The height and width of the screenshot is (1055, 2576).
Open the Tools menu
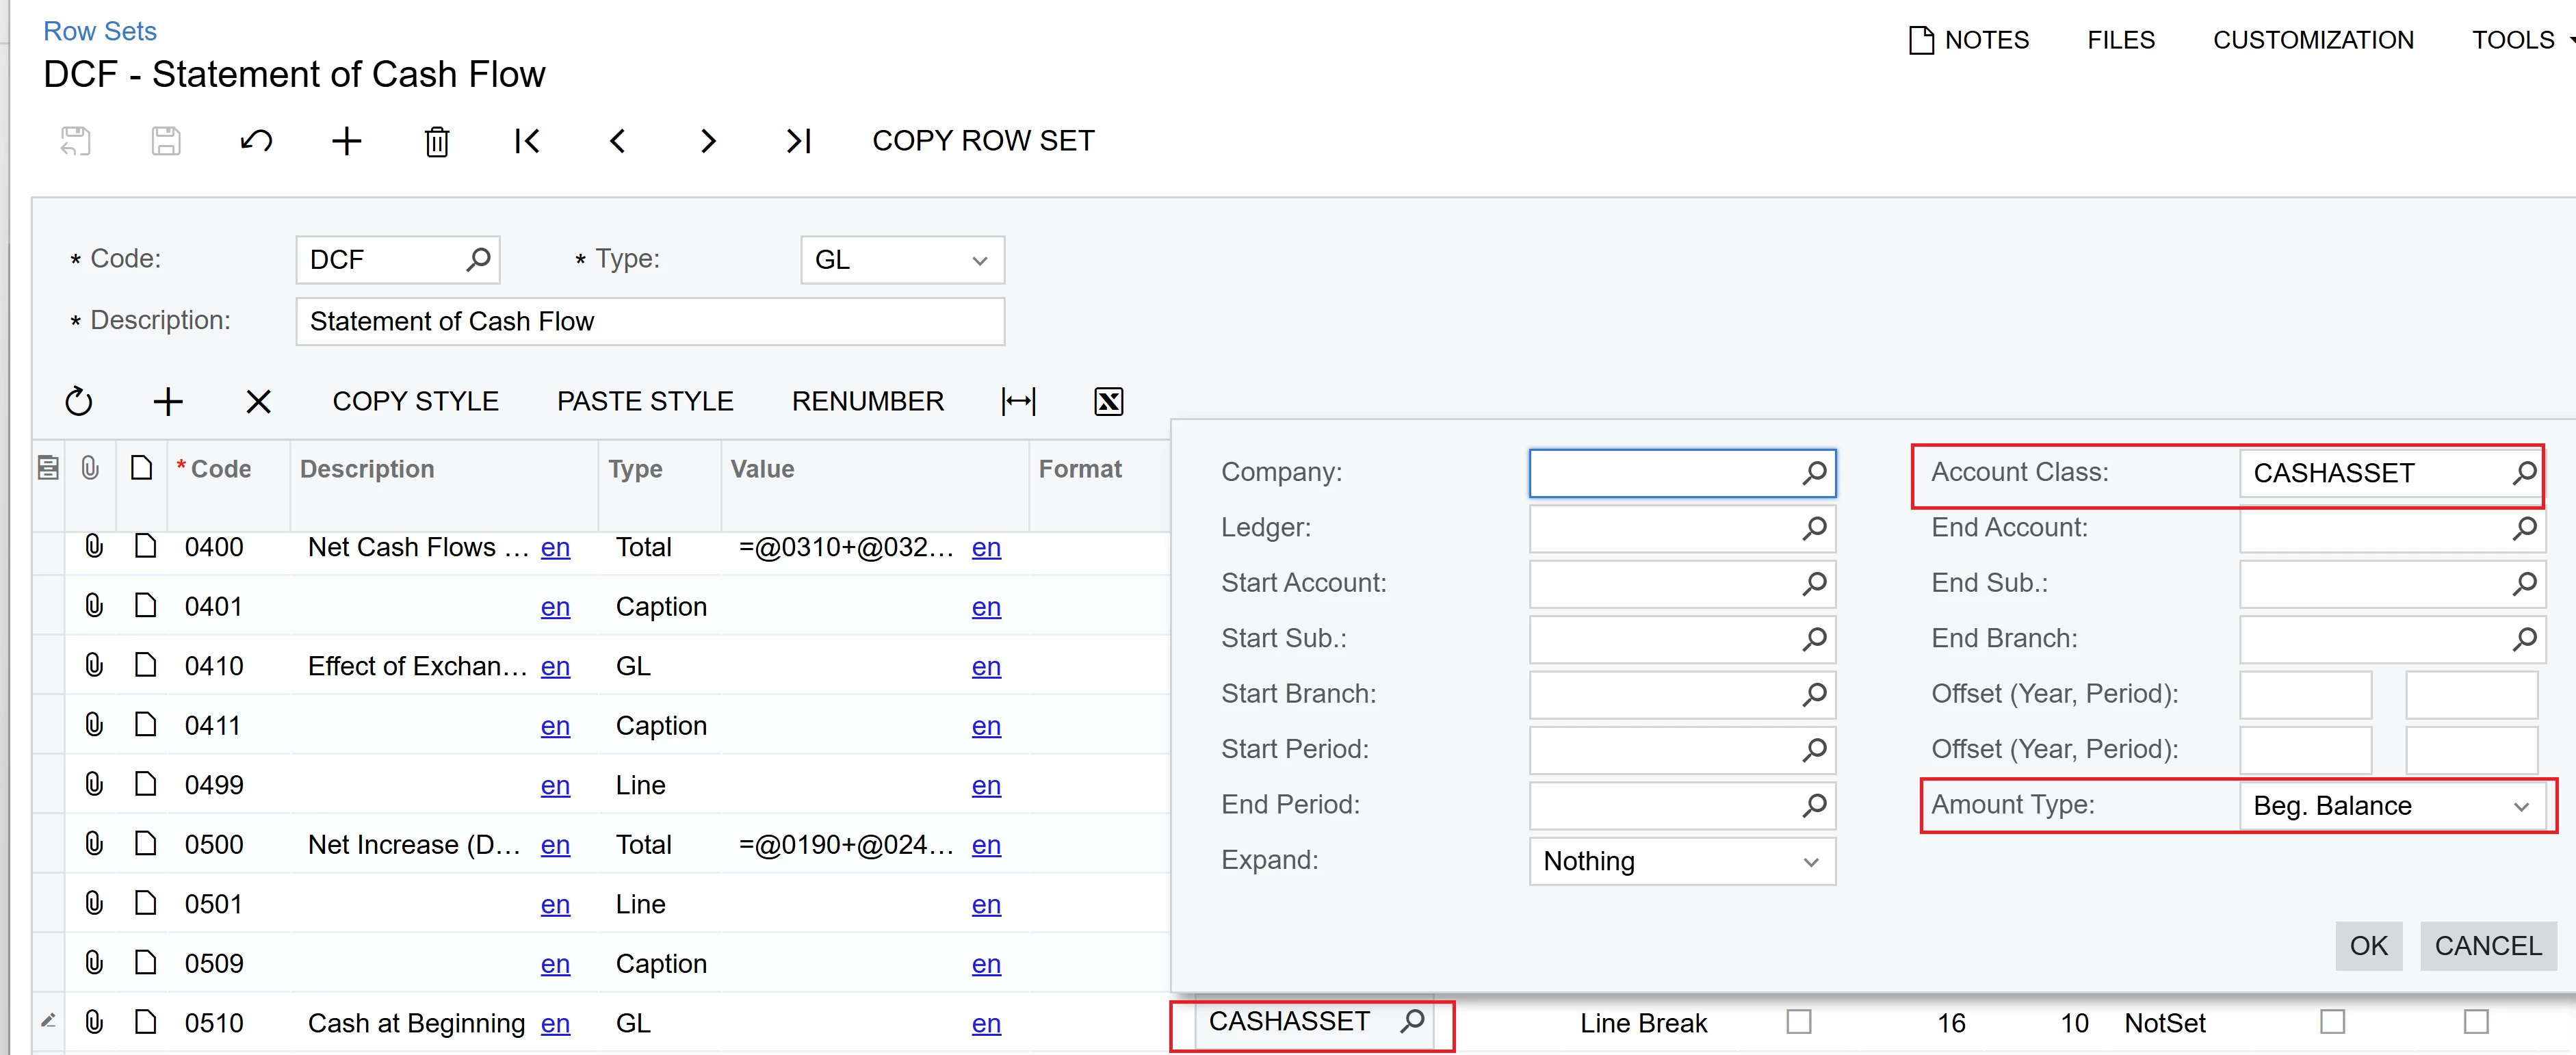coord(2514,40)
